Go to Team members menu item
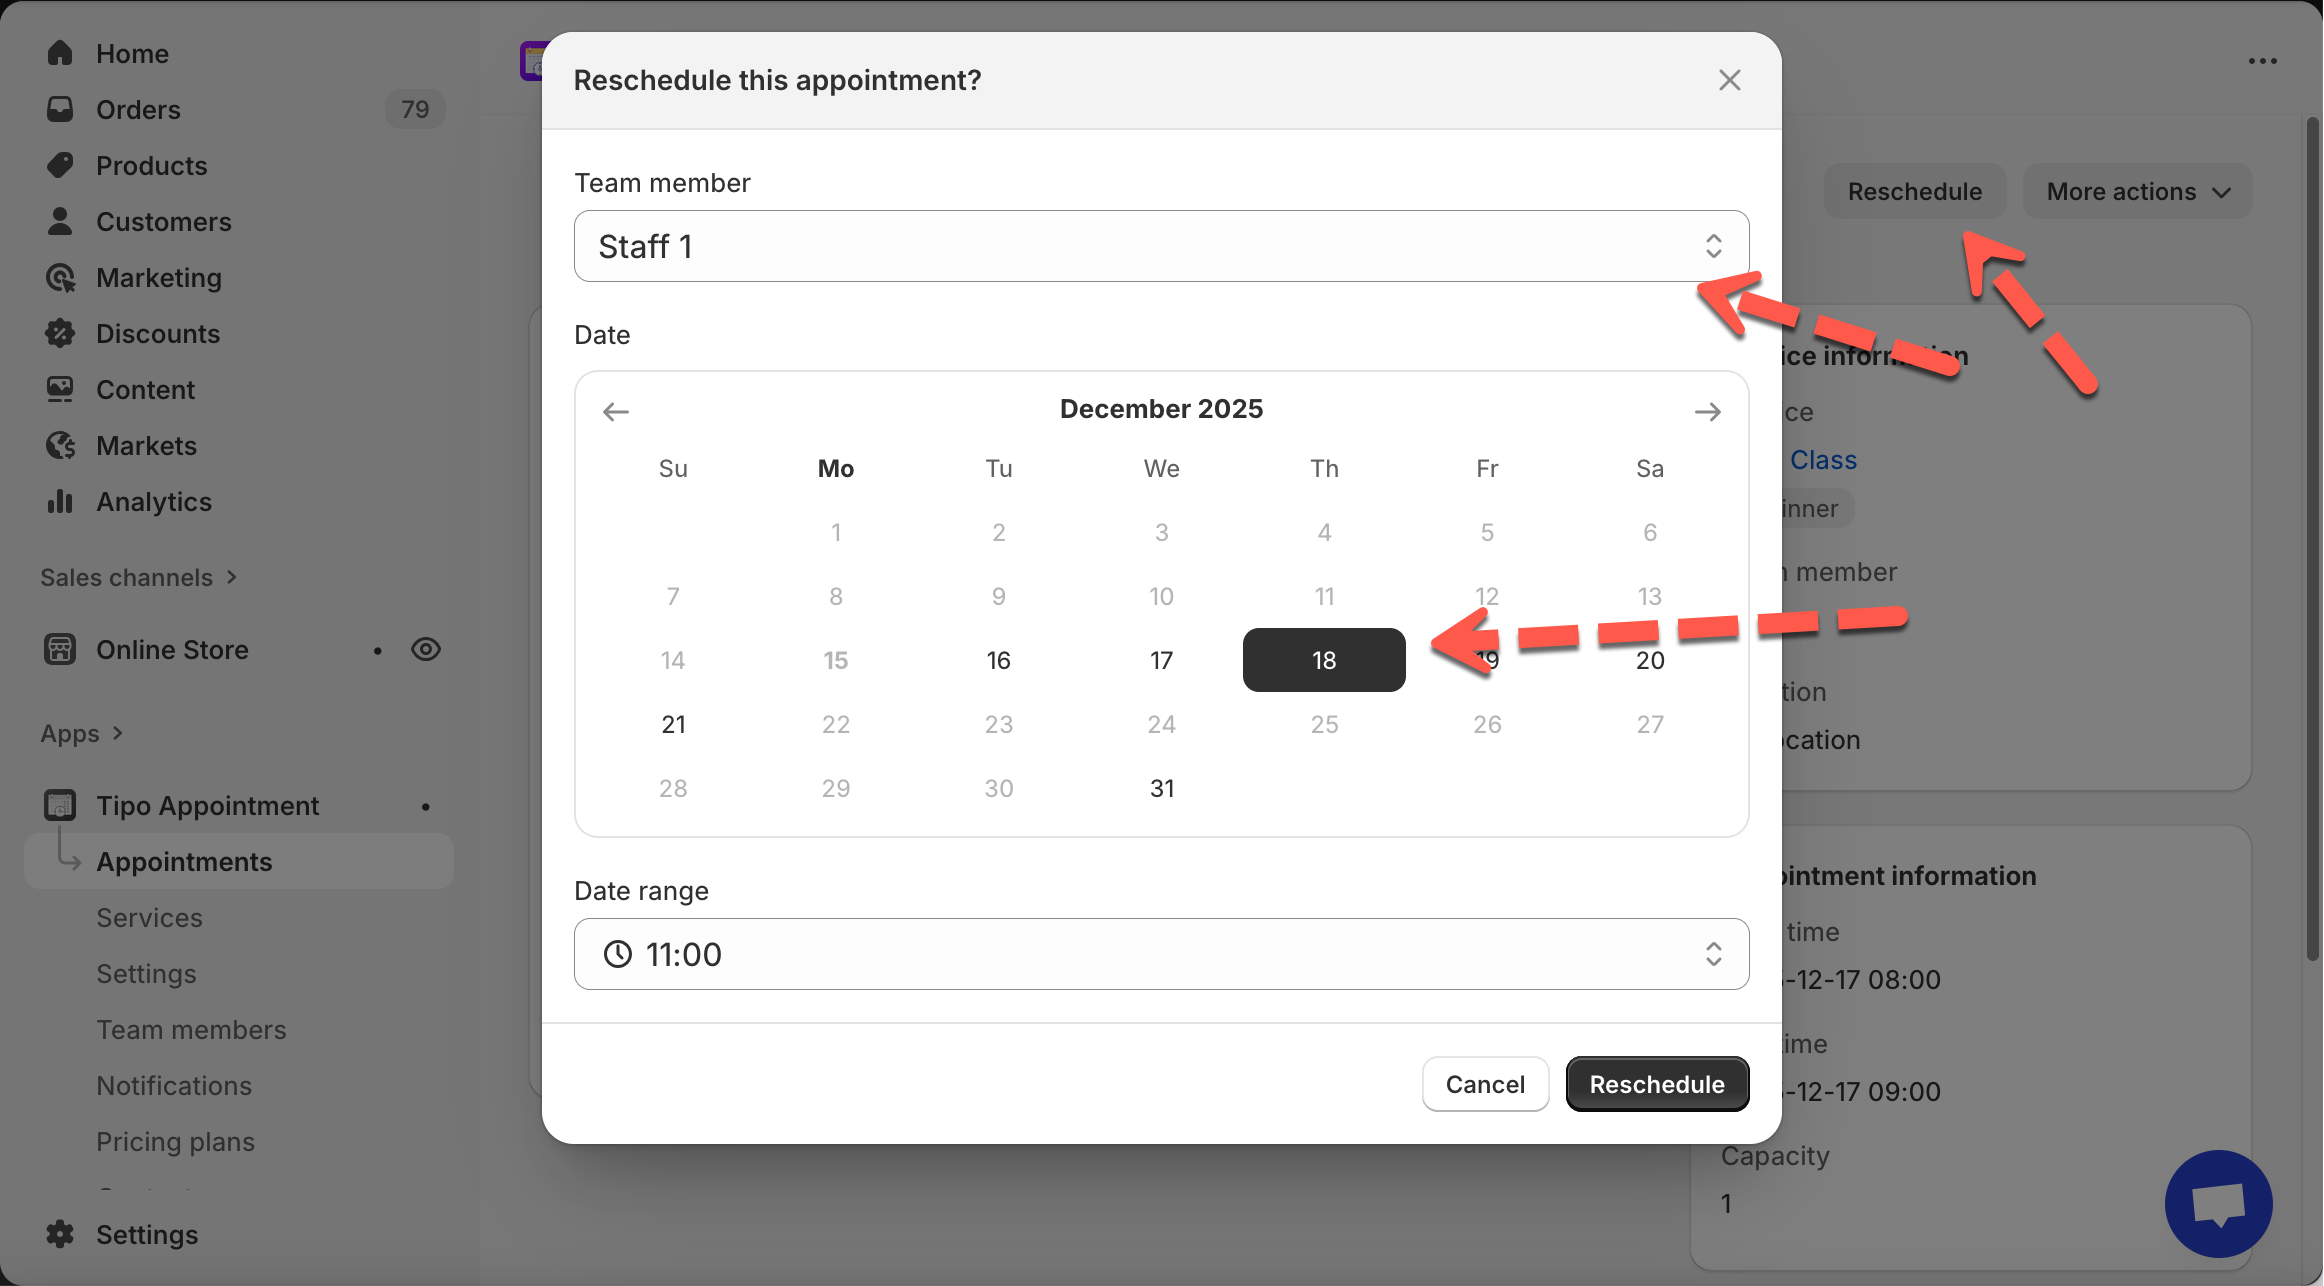Screen dimensions: 2324x1286 (191, 1029)
